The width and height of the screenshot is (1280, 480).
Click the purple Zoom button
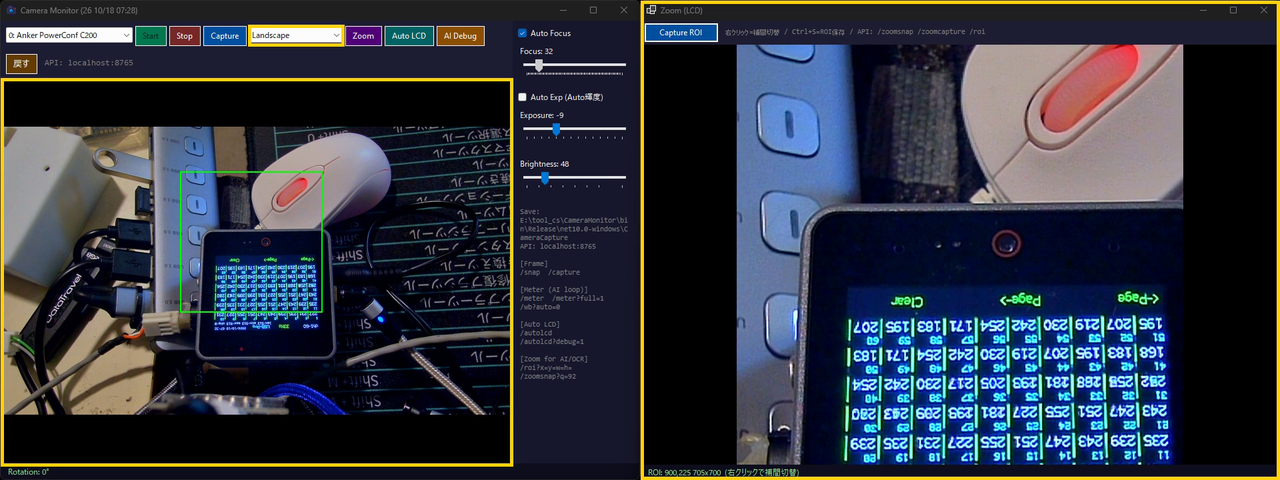[363, 35]
